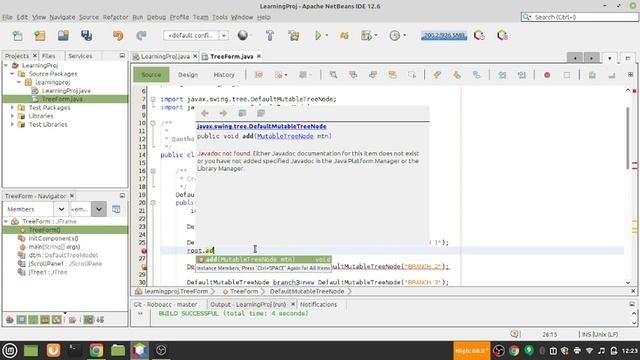Open the MutableTreeNode link in Javadoc popup
The width and height of the screenshot is (640, 360).
tap(285, 136)
